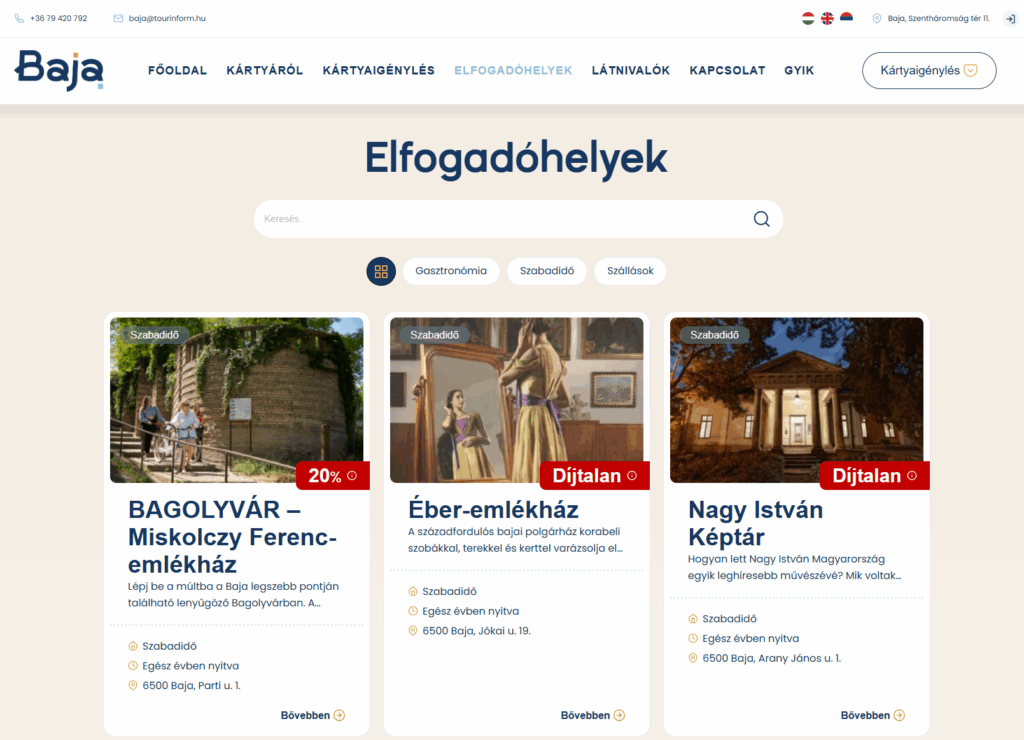
Task: Select the third flag language icon
Action: click(x=846, y=18)
